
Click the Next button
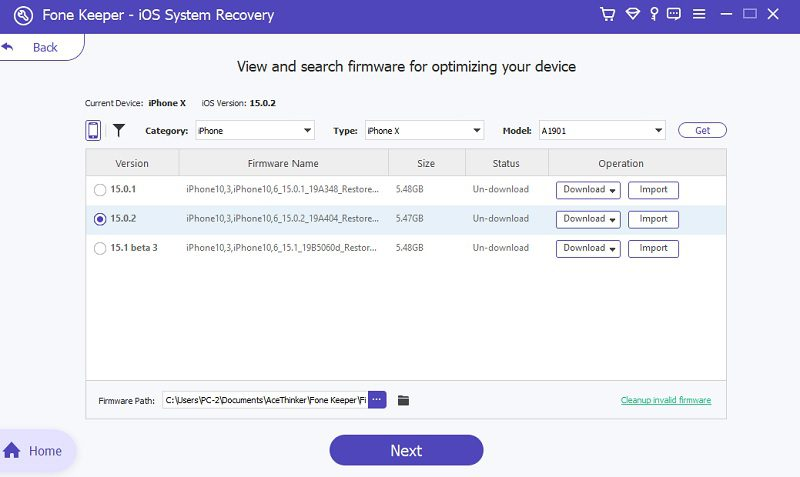coord(406,450)
